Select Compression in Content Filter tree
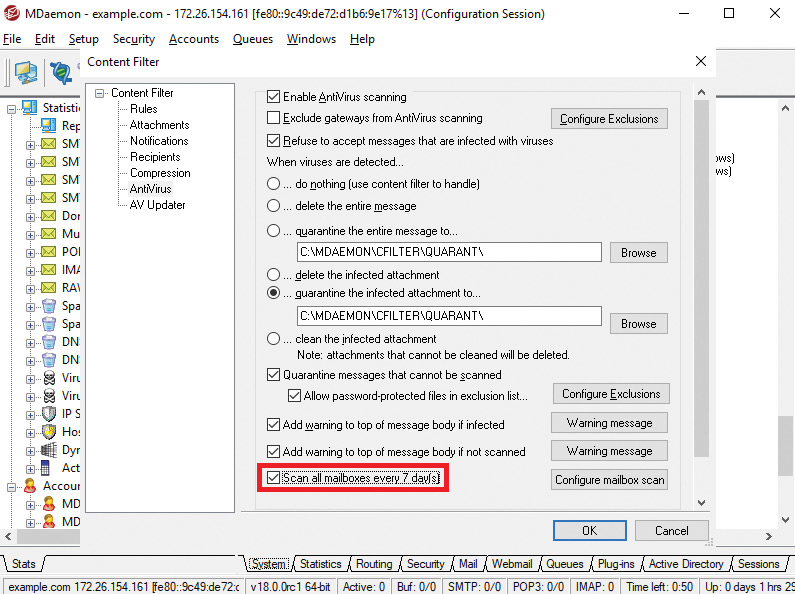The image size is (795, 594). click(x=160, y=173)
